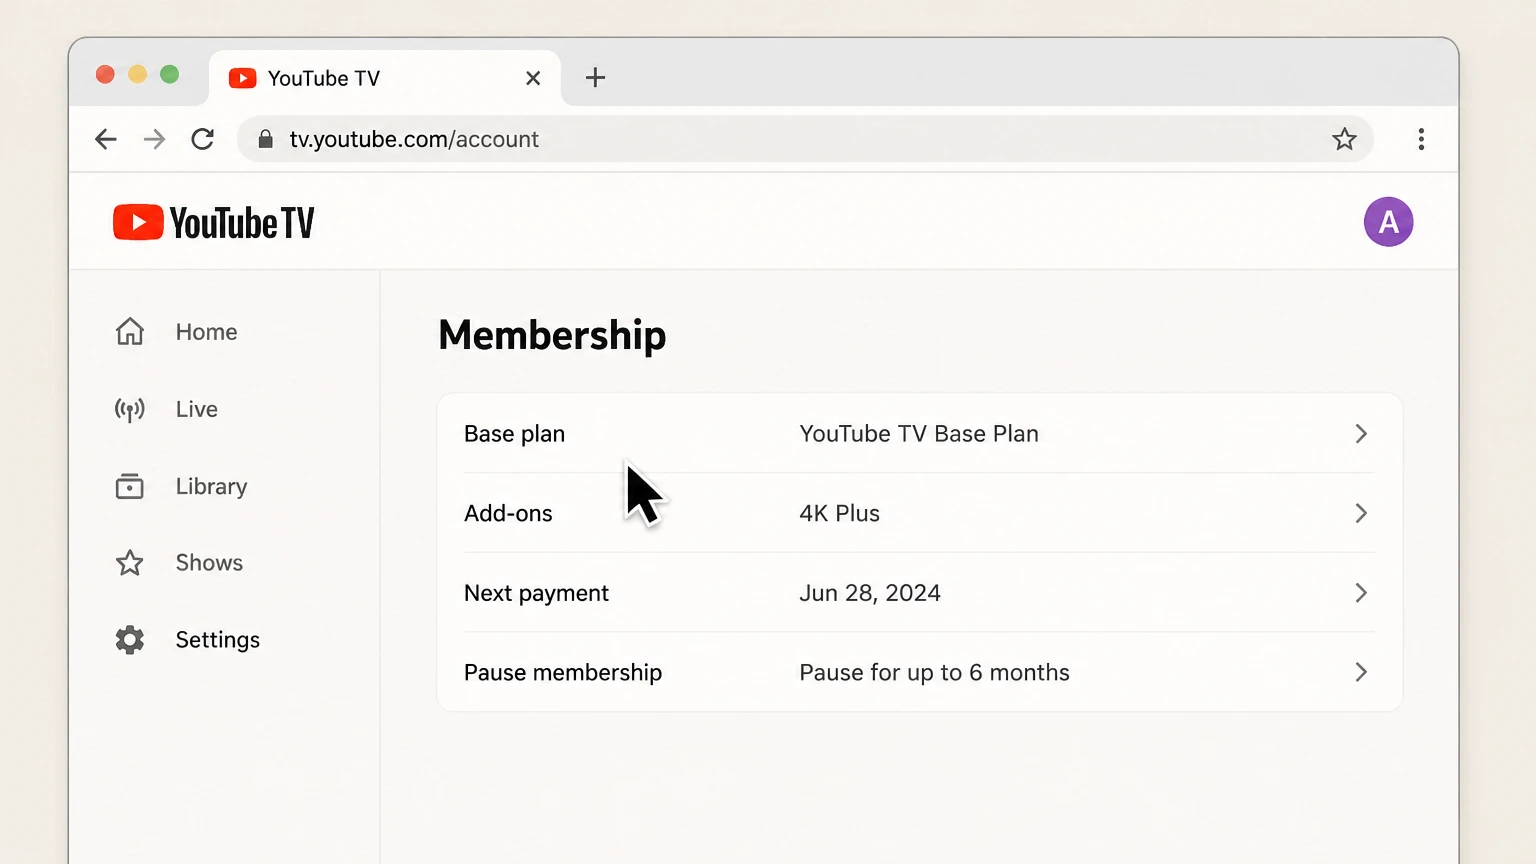1536x864 pixels.
Task: Expand the Pause membership row chevron
Action: pyautogui.click(x=1361, y=672)
